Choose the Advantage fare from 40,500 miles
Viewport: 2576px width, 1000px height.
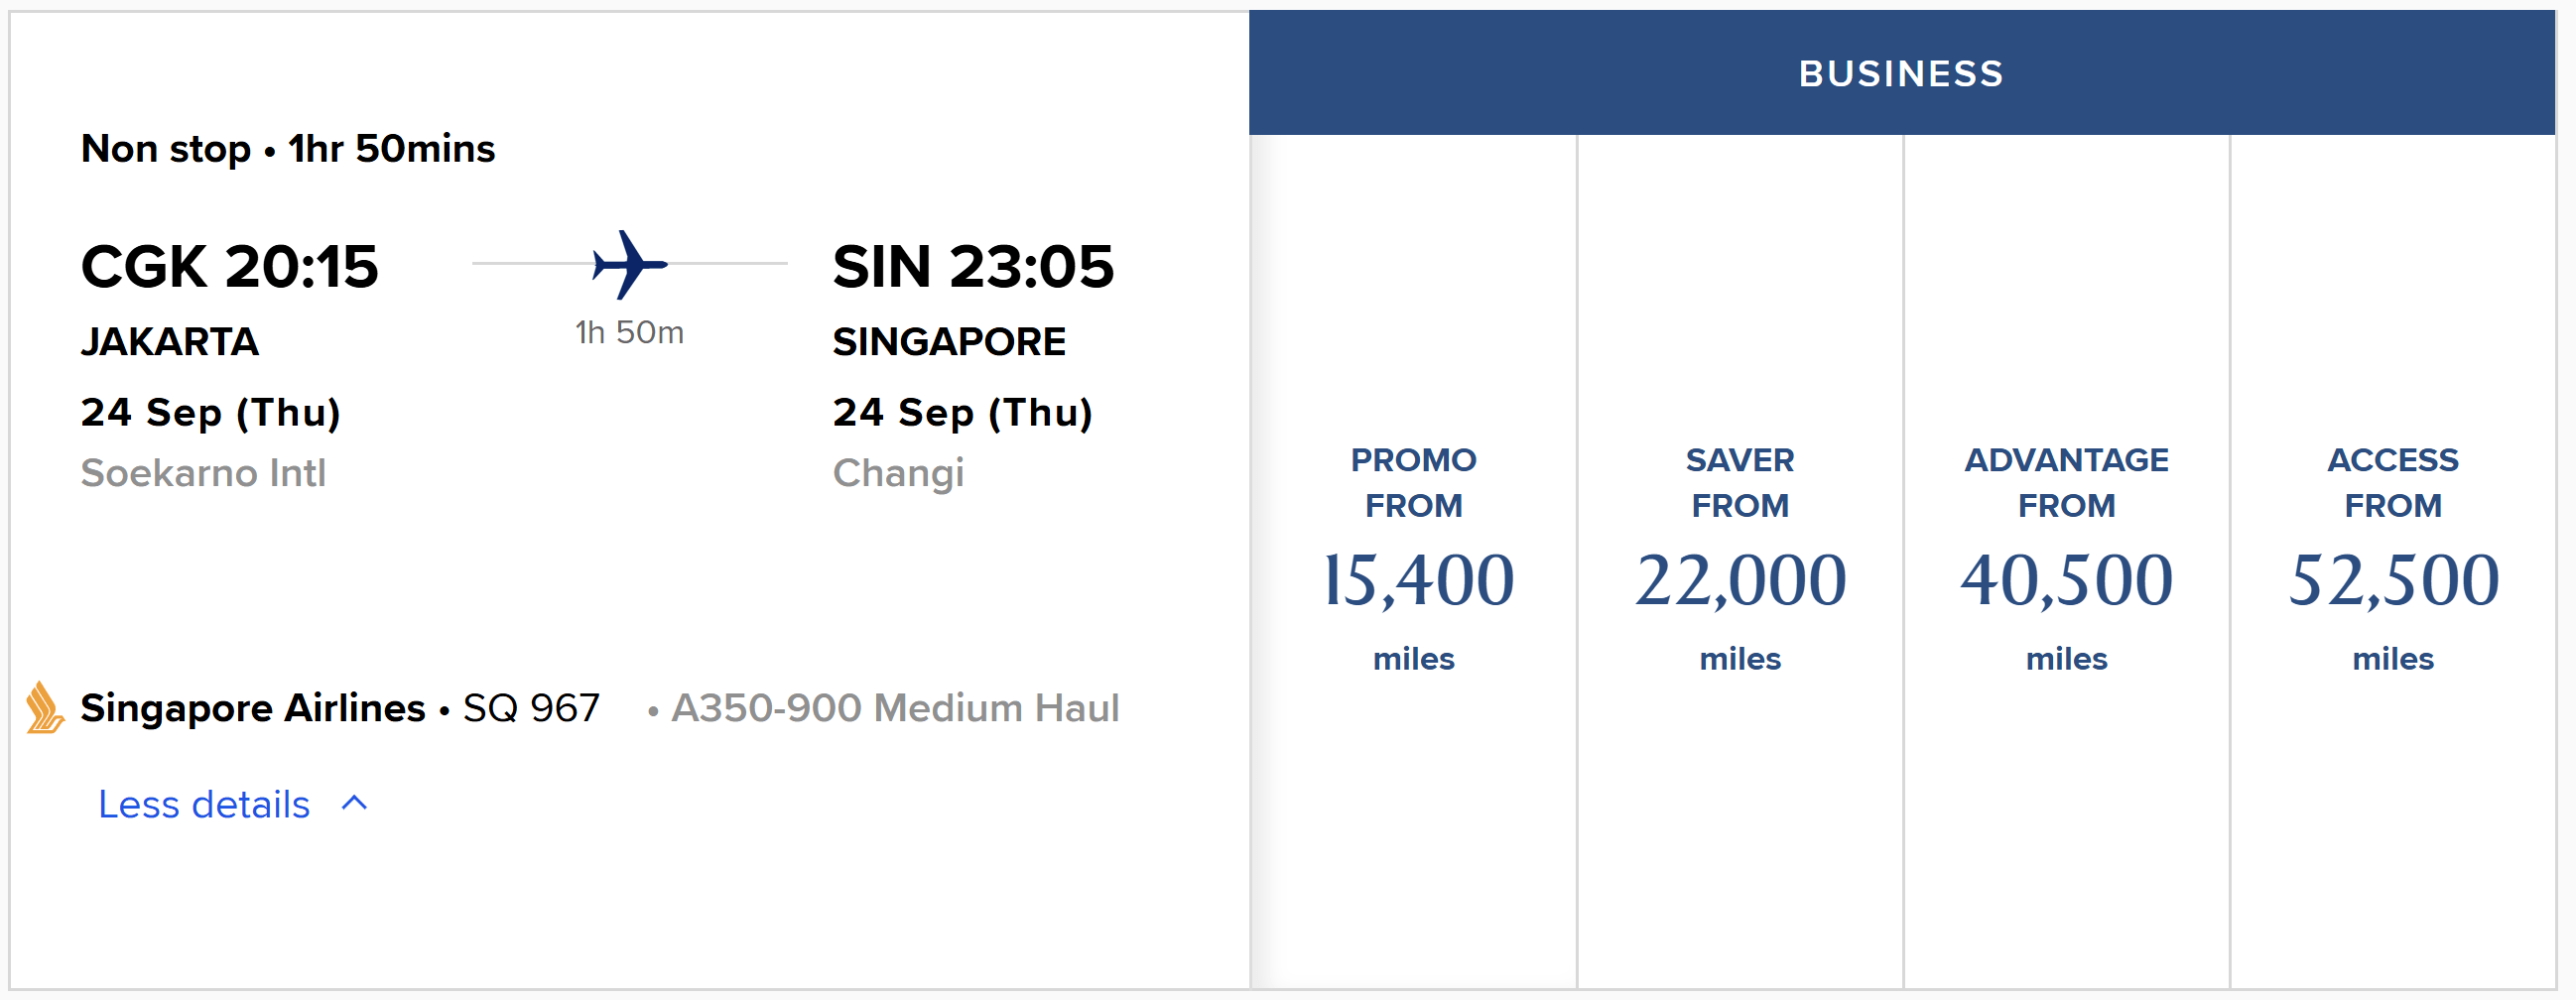pyautogui.click(x=2066, y=561)
